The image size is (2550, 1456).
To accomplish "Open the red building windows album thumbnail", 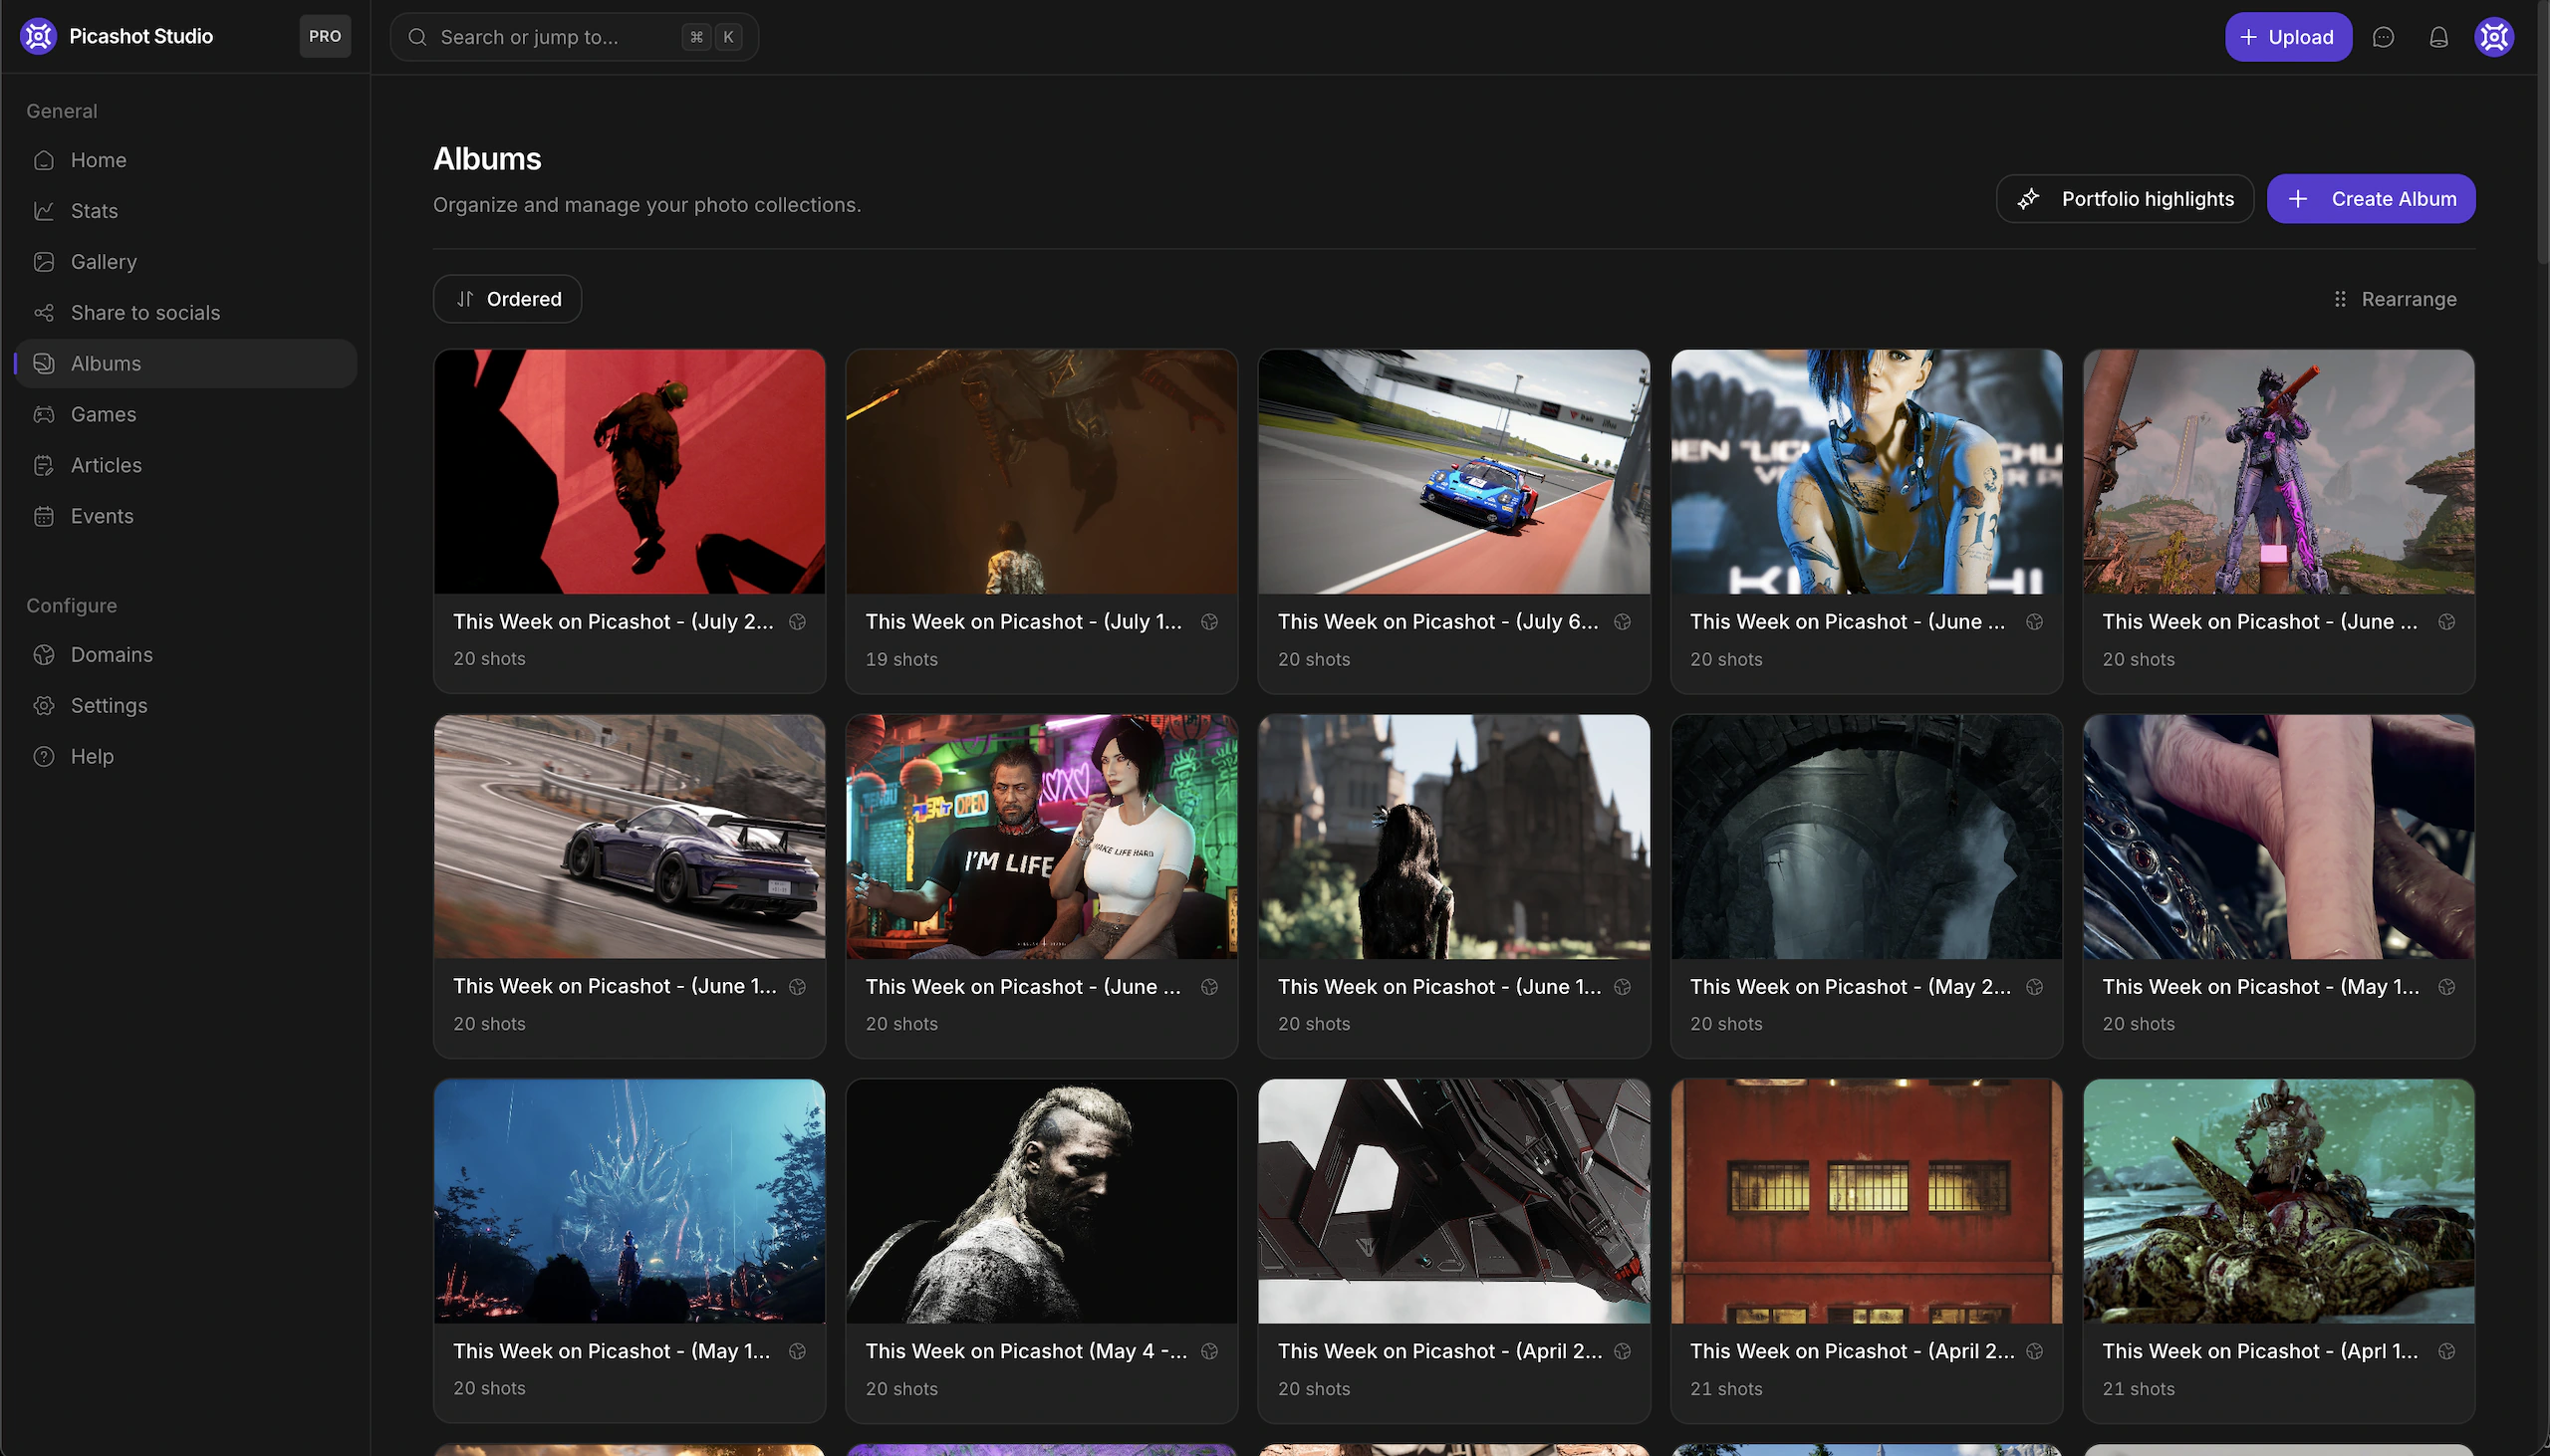I will pos(1866,1201).
